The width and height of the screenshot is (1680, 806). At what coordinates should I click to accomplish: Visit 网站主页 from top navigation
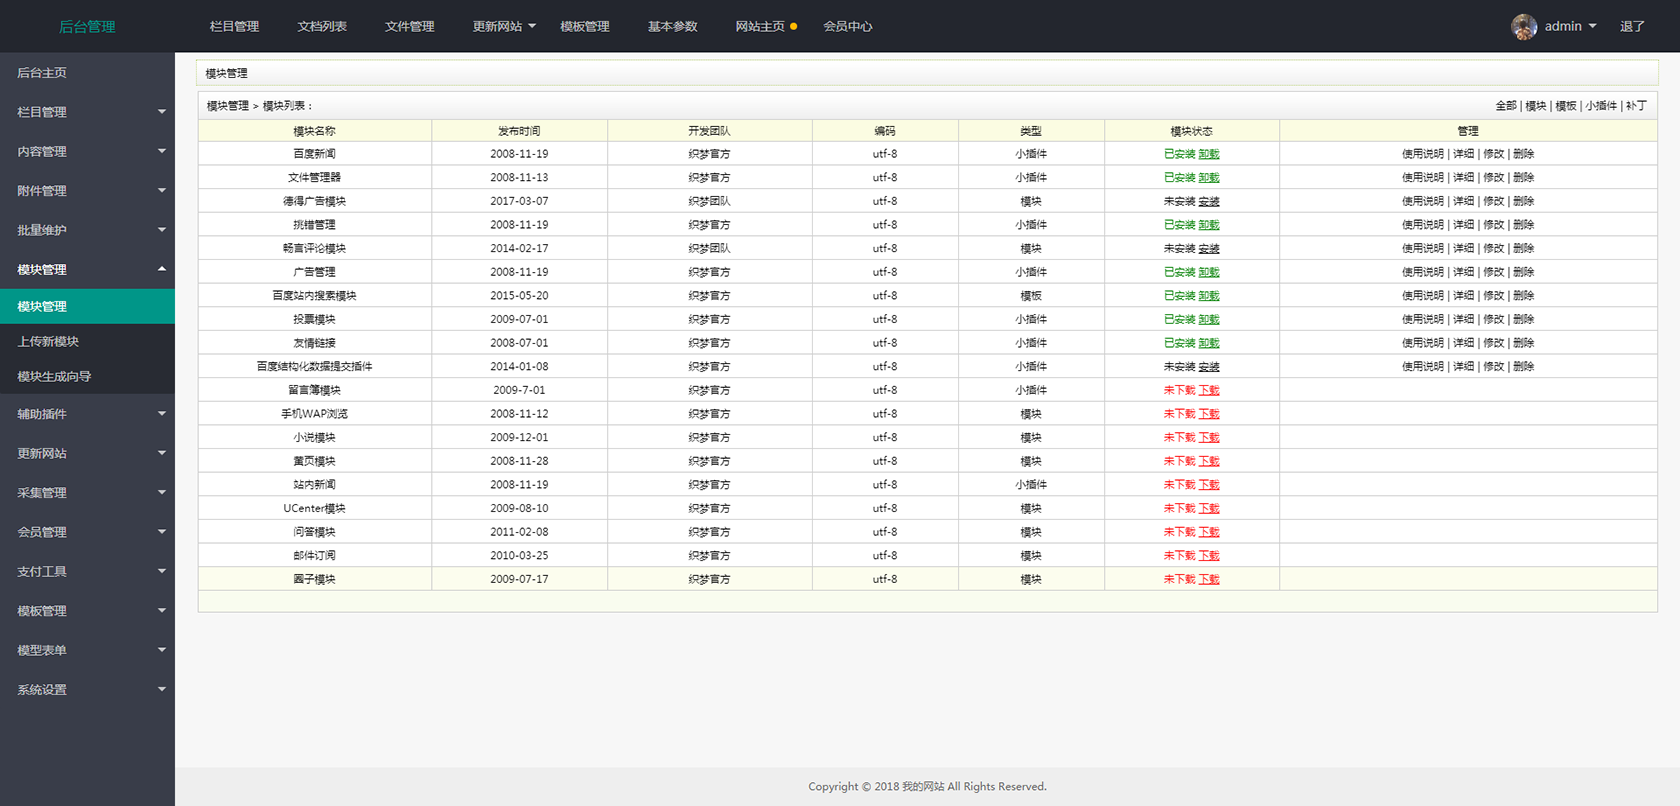point(760,27)
